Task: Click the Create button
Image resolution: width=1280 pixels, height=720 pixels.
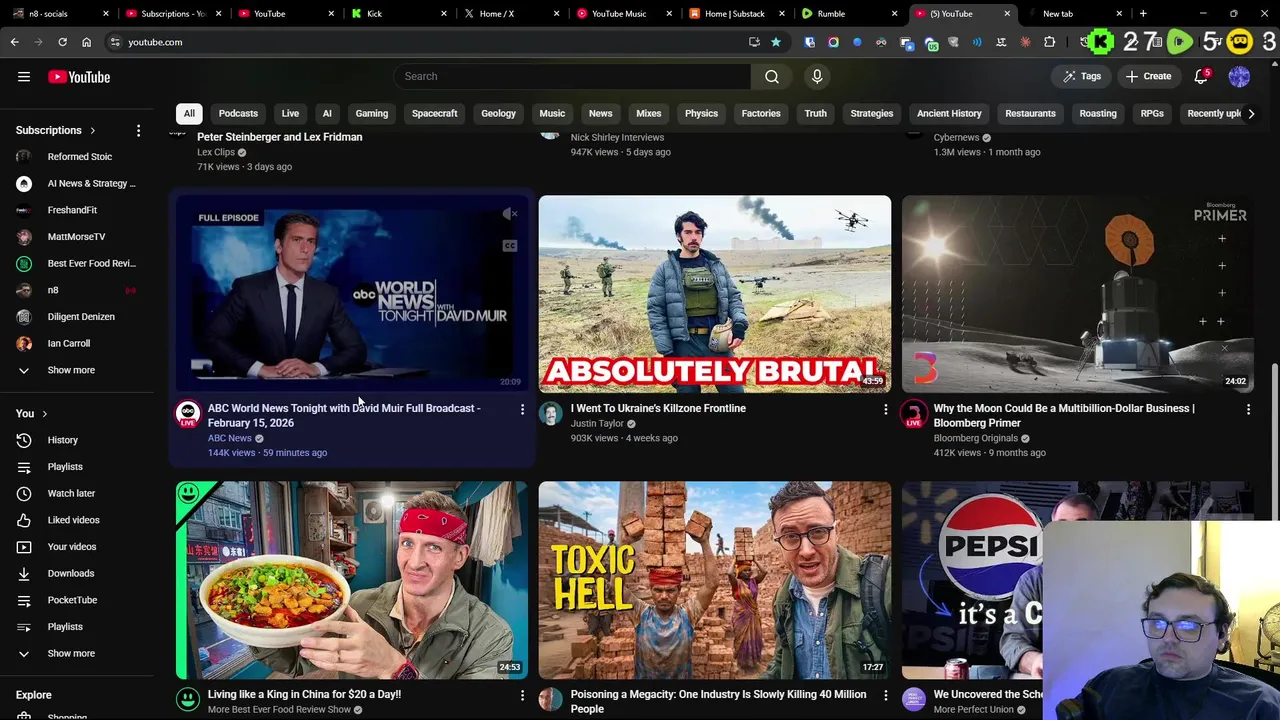Action: click(1147, 77)
